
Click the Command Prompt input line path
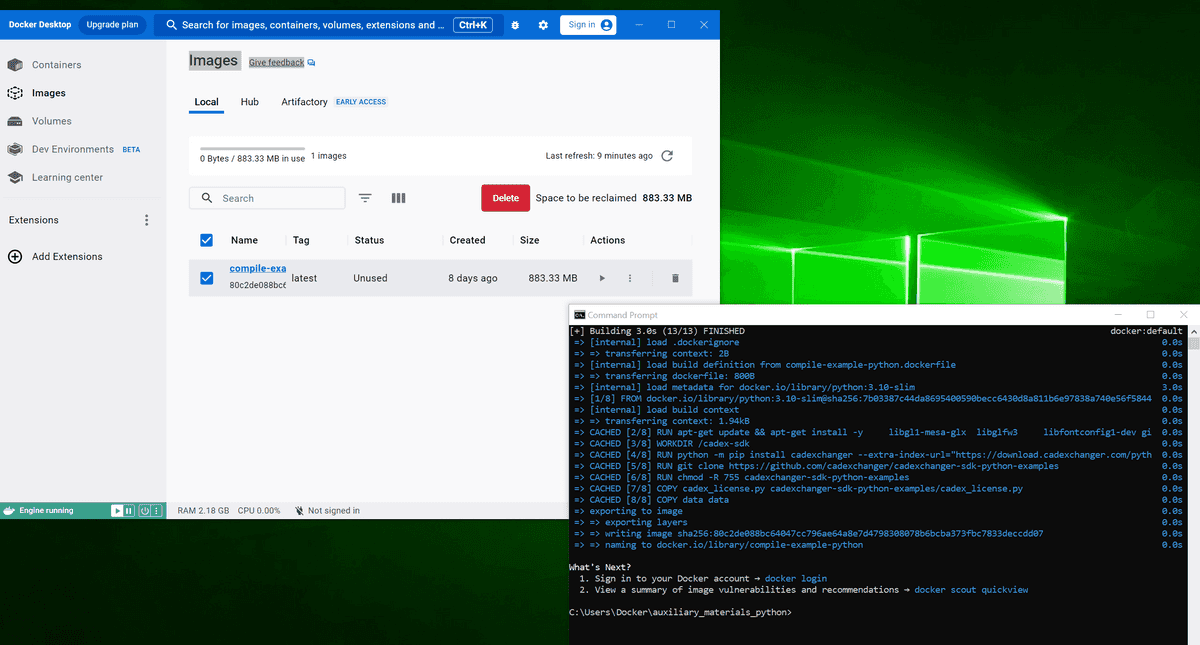coord(681,612)
